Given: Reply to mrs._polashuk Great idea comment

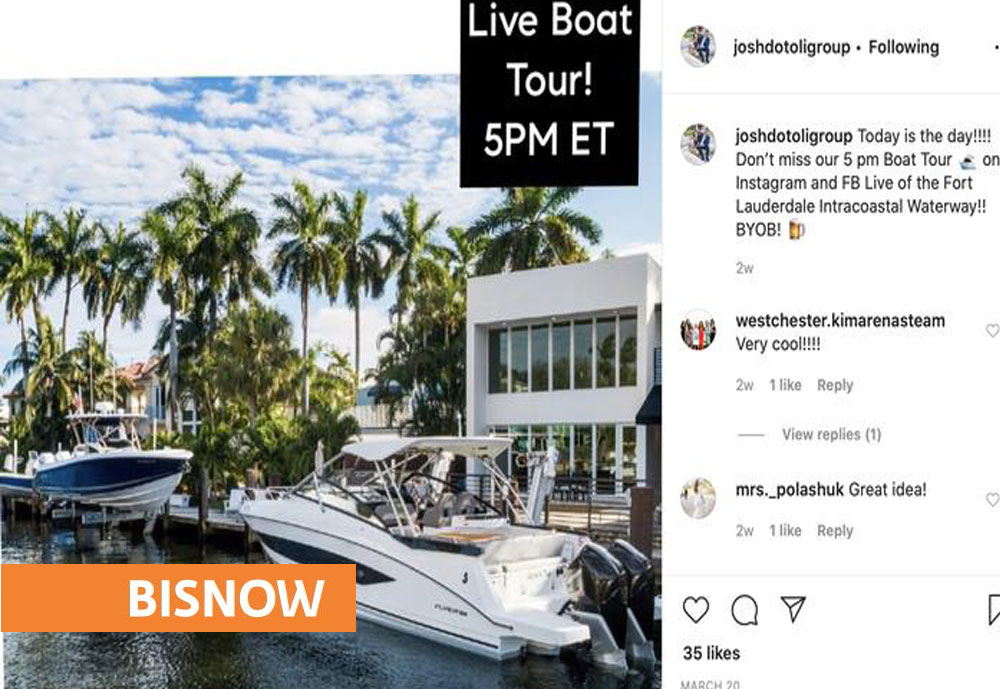Looking at the screenshot, I should 835,531.
